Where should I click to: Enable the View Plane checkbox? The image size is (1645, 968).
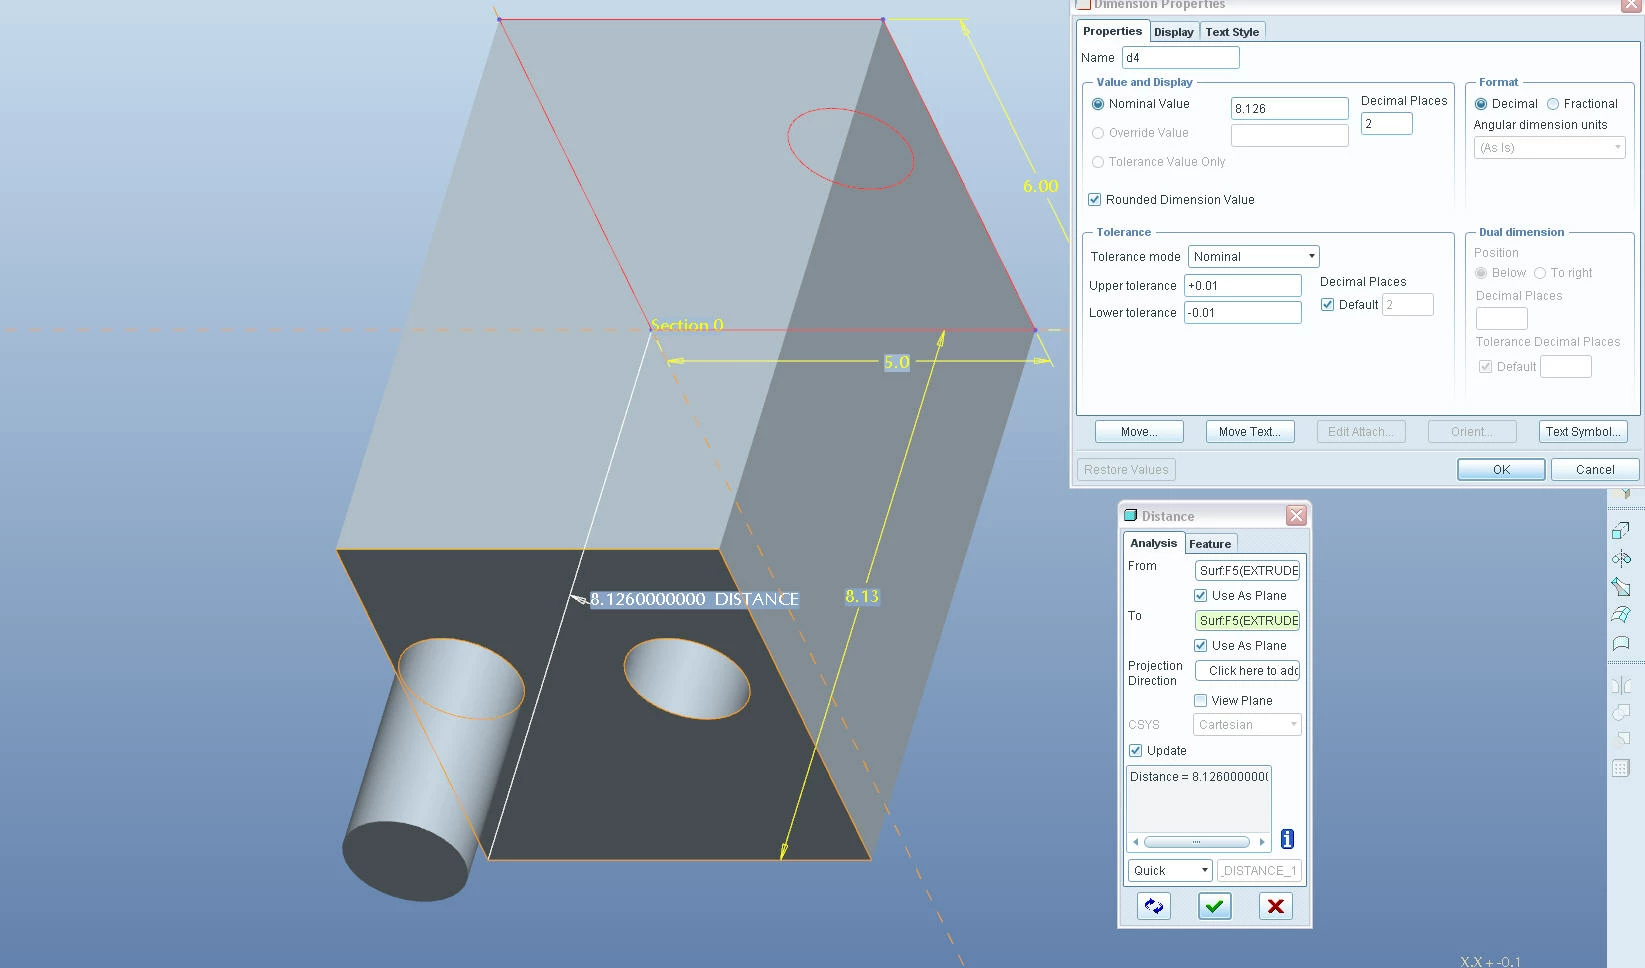1200,701
